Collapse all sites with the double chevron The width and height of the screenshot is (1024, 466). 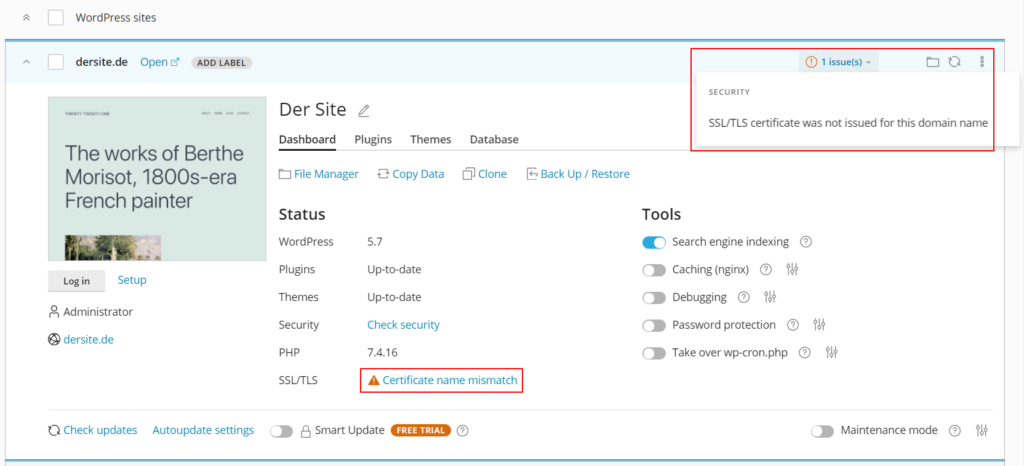pyautogui.click(x=26, y=18)
